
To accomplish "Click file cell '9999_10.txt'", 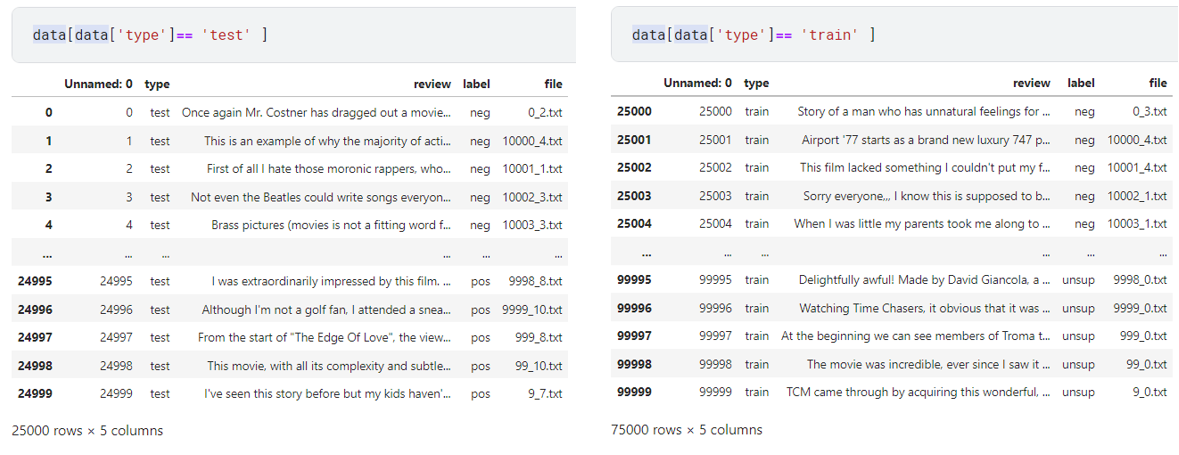I will point(532,309).
